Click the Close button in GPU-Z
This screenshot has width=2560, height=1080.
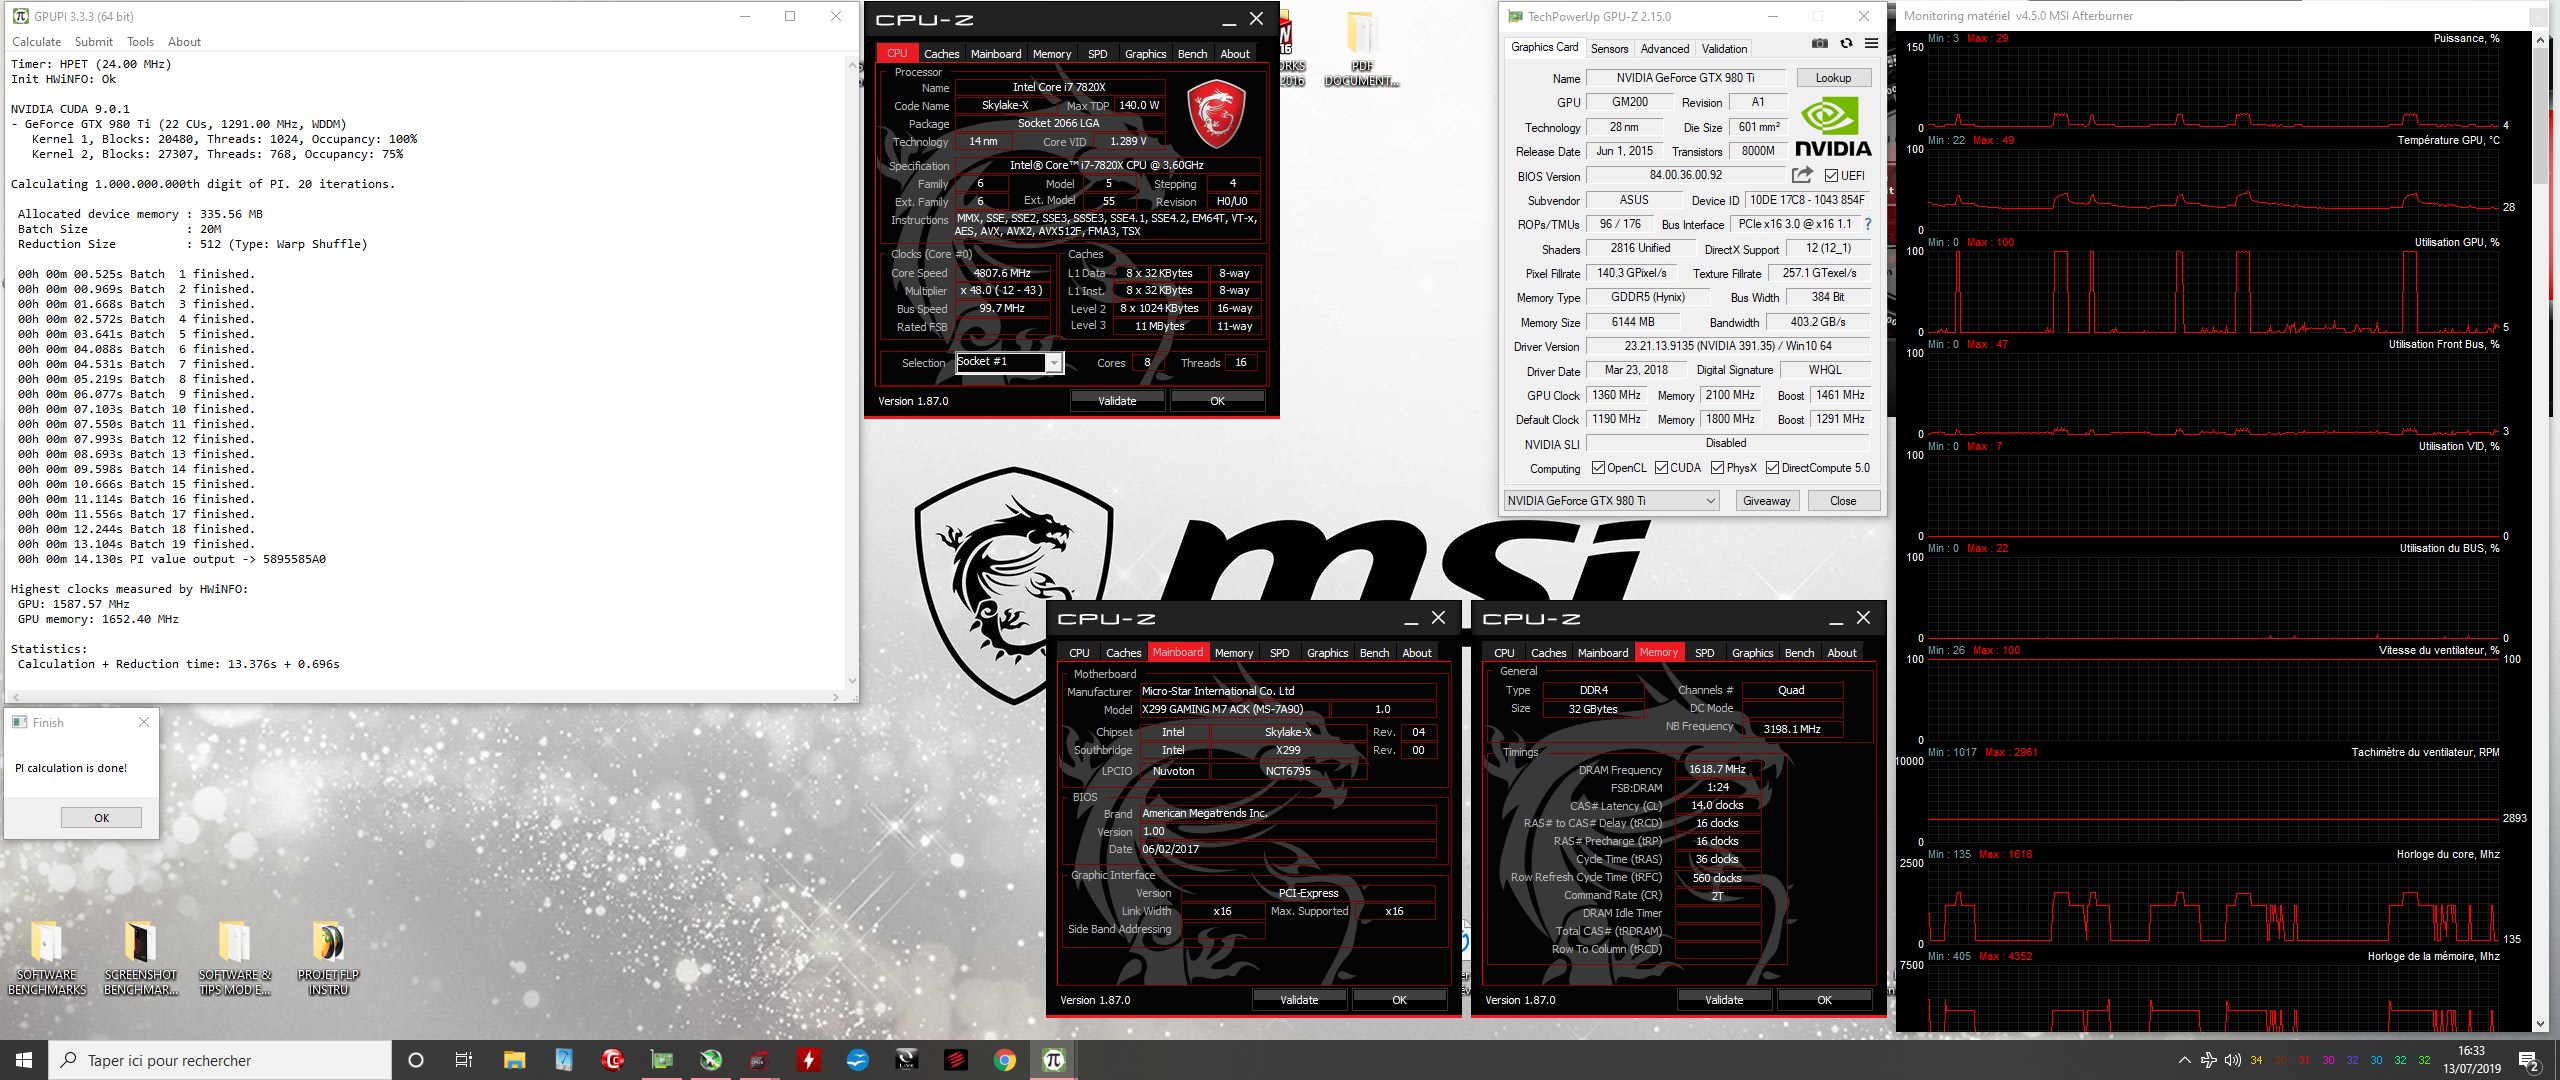pyautogui.click(x=1843, y=501)
